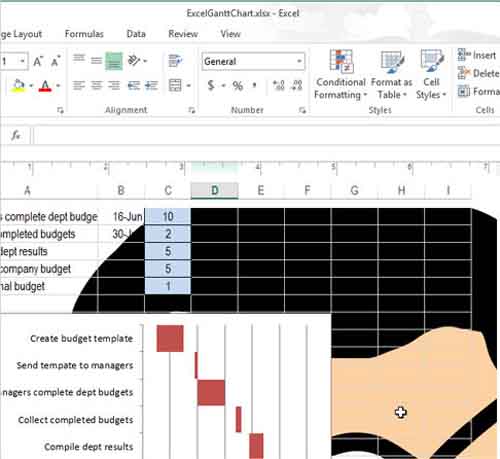Switch to View tab
The image size is (500, 459).
pos(230,34)
